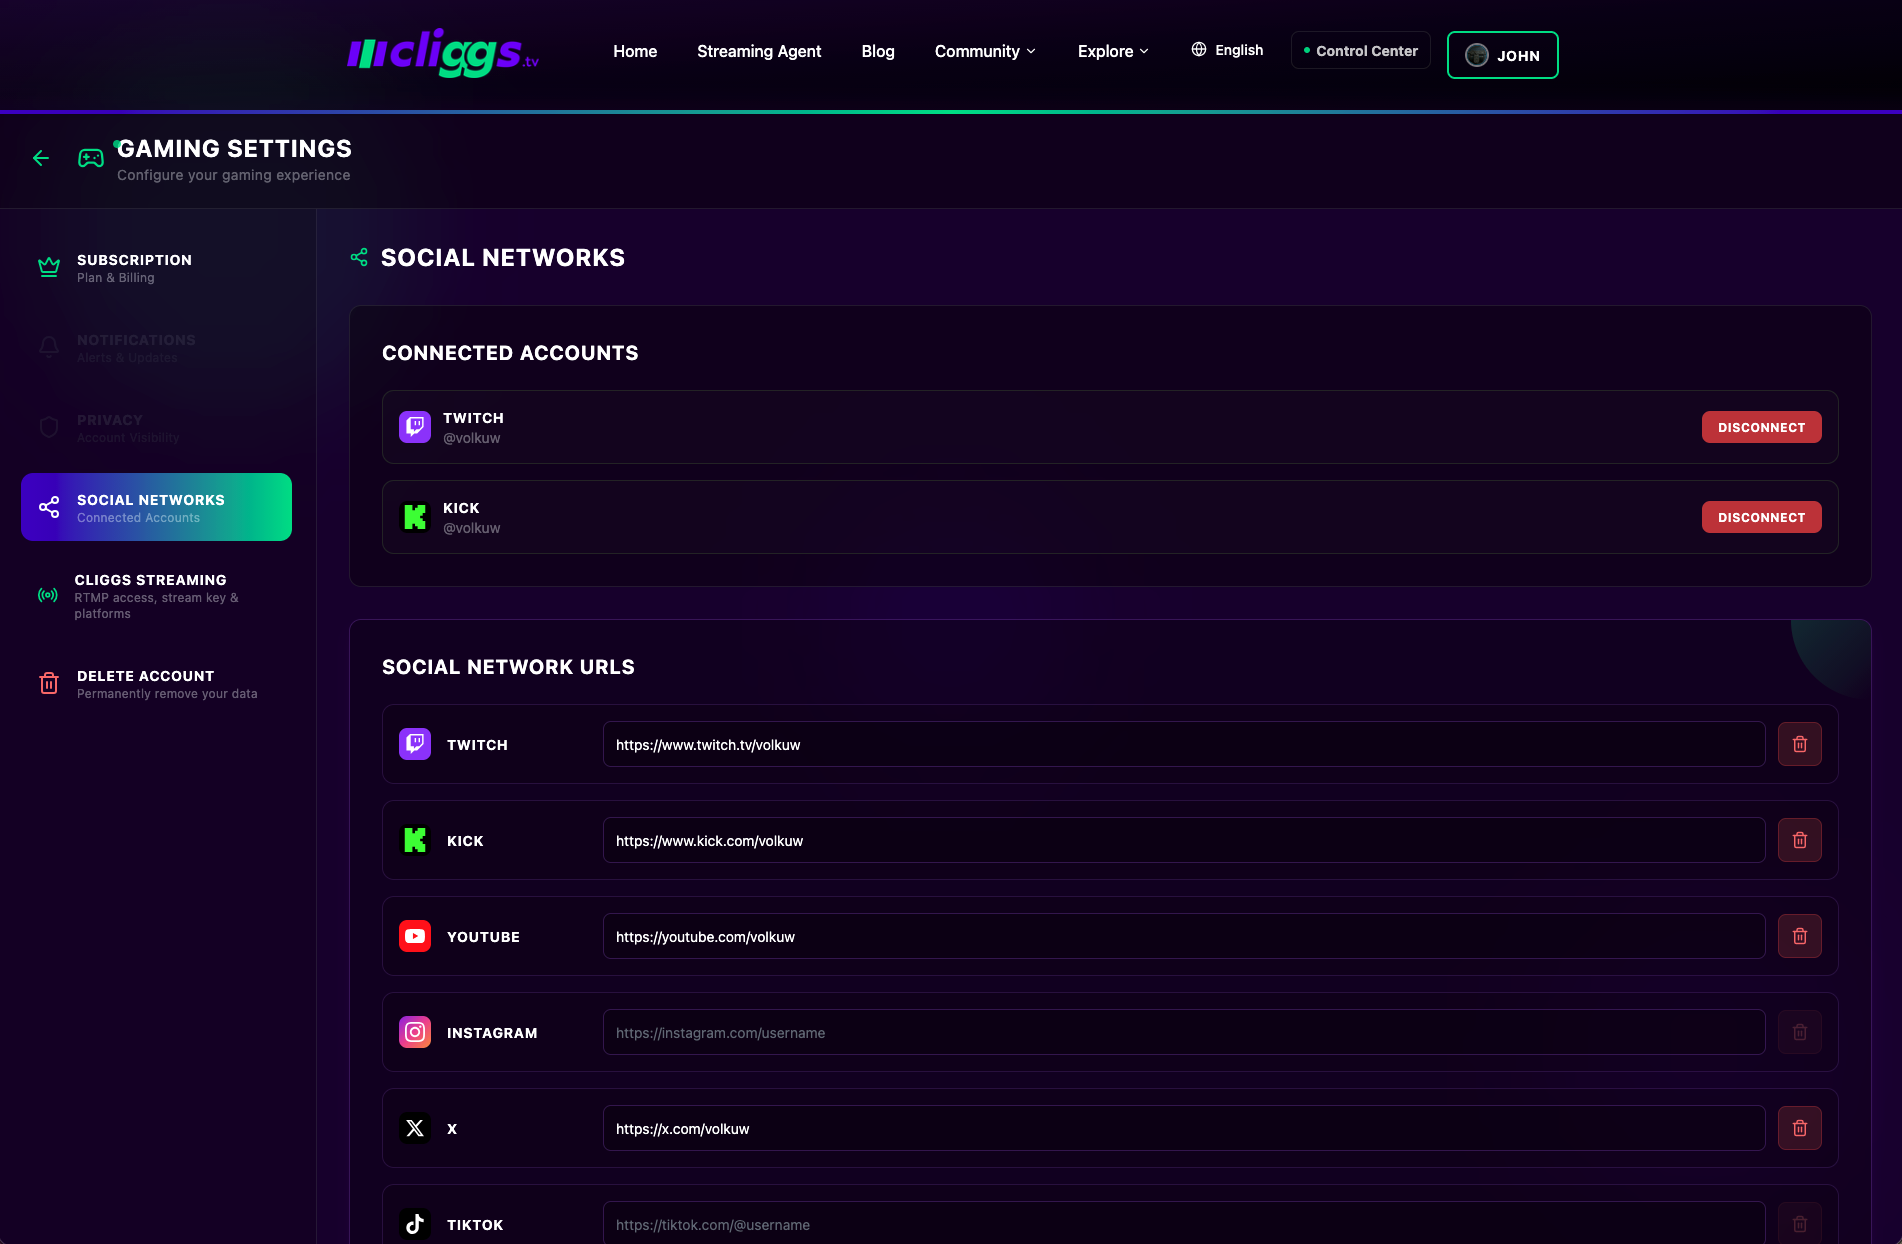Disconnect the Kick account
Image resolution: width=1902 pixels, height=1244 pixels.
coord(1761,517)
